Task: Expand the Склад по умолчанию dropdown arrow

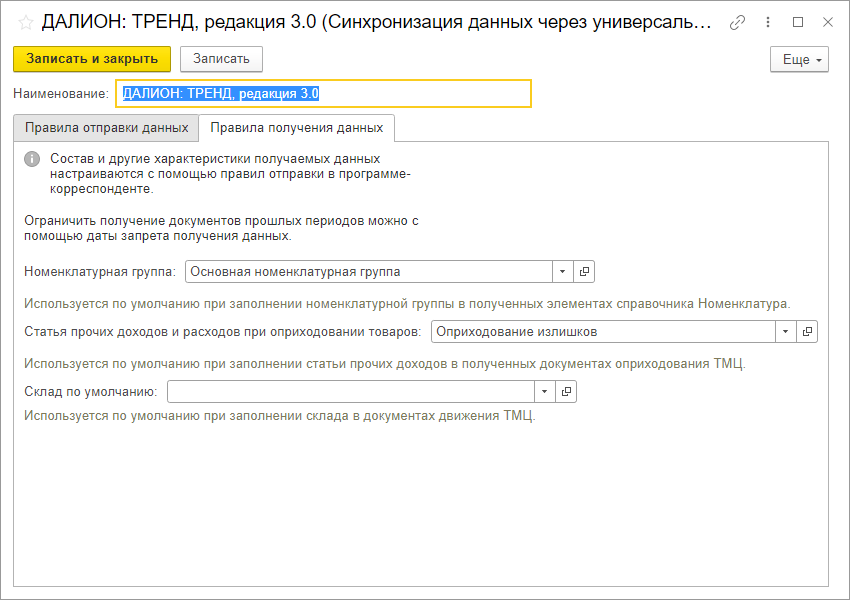Action: (x=544, y=391)
